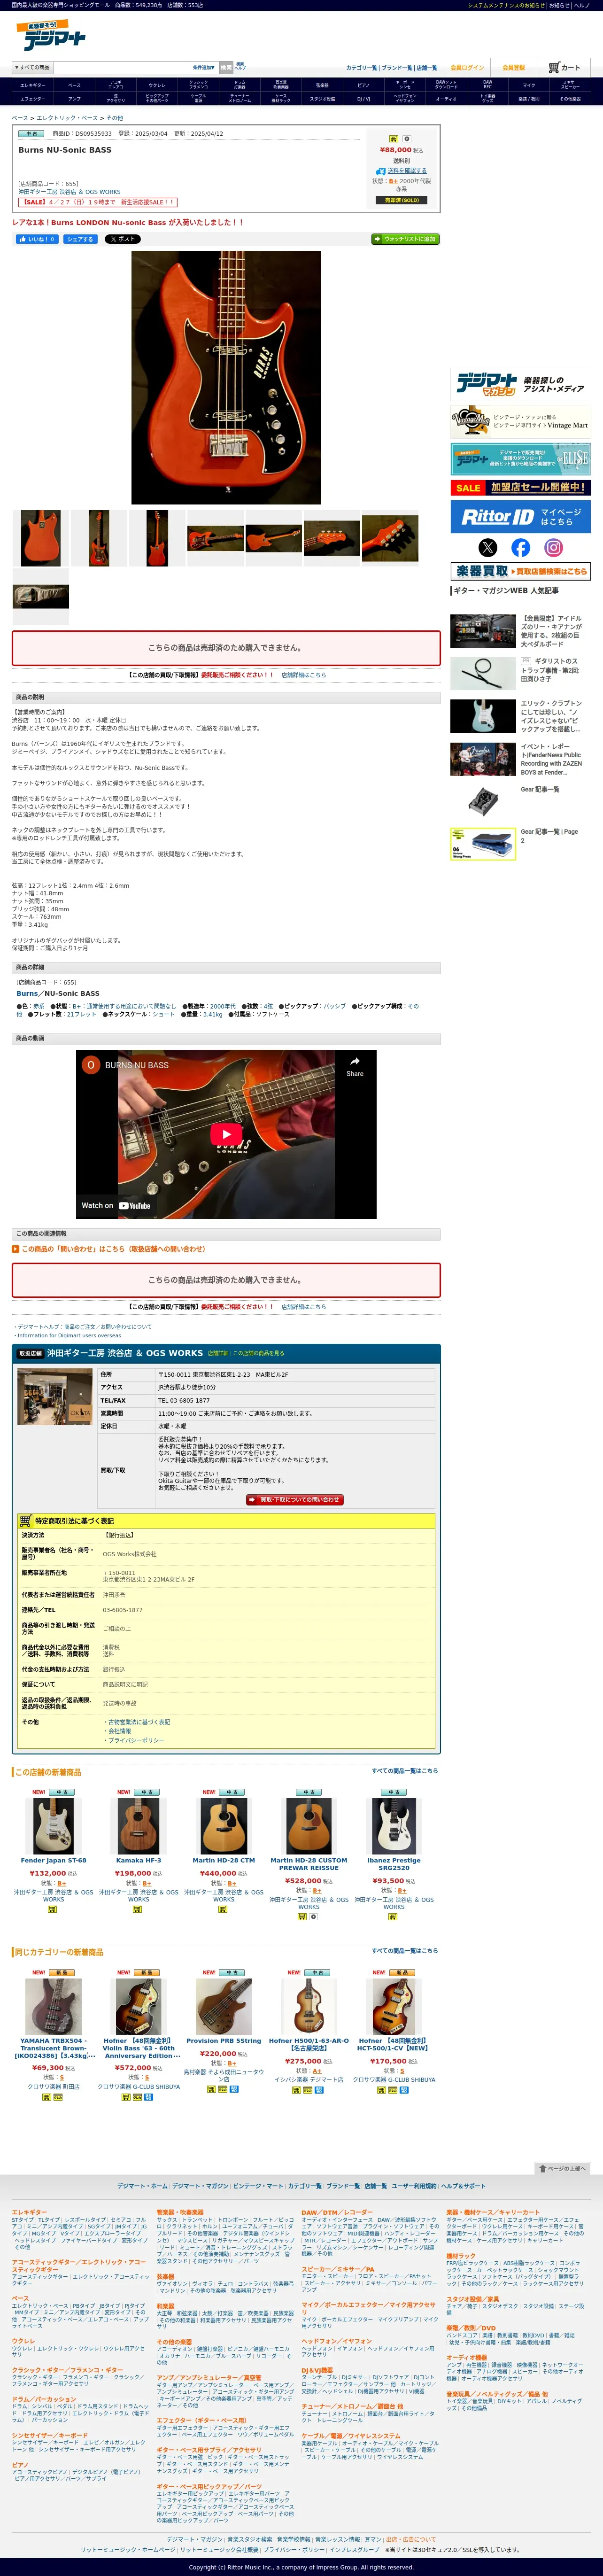Open the Provision PRB 5String product link
603x2576 pixels.
coord(224,2041)
